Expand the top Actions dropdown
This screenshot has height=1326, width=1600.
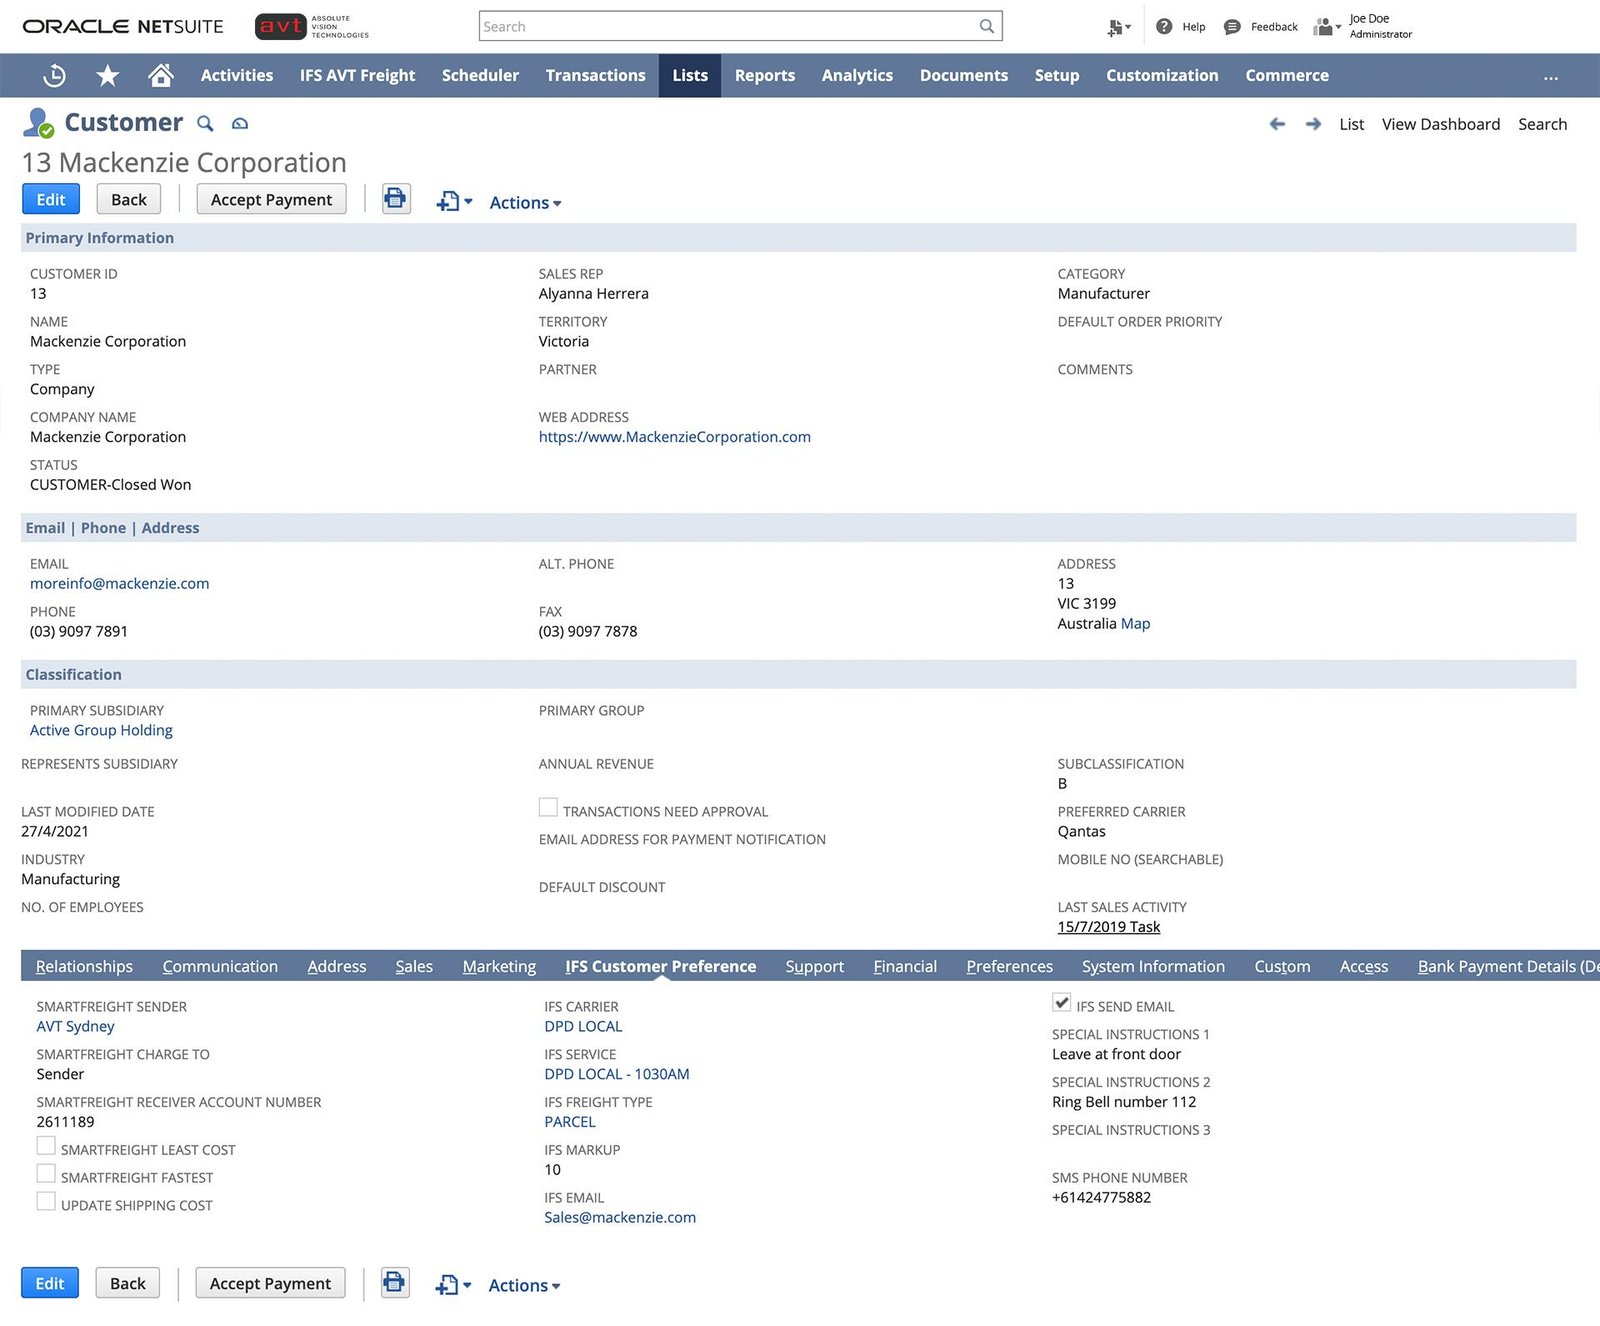525,203
